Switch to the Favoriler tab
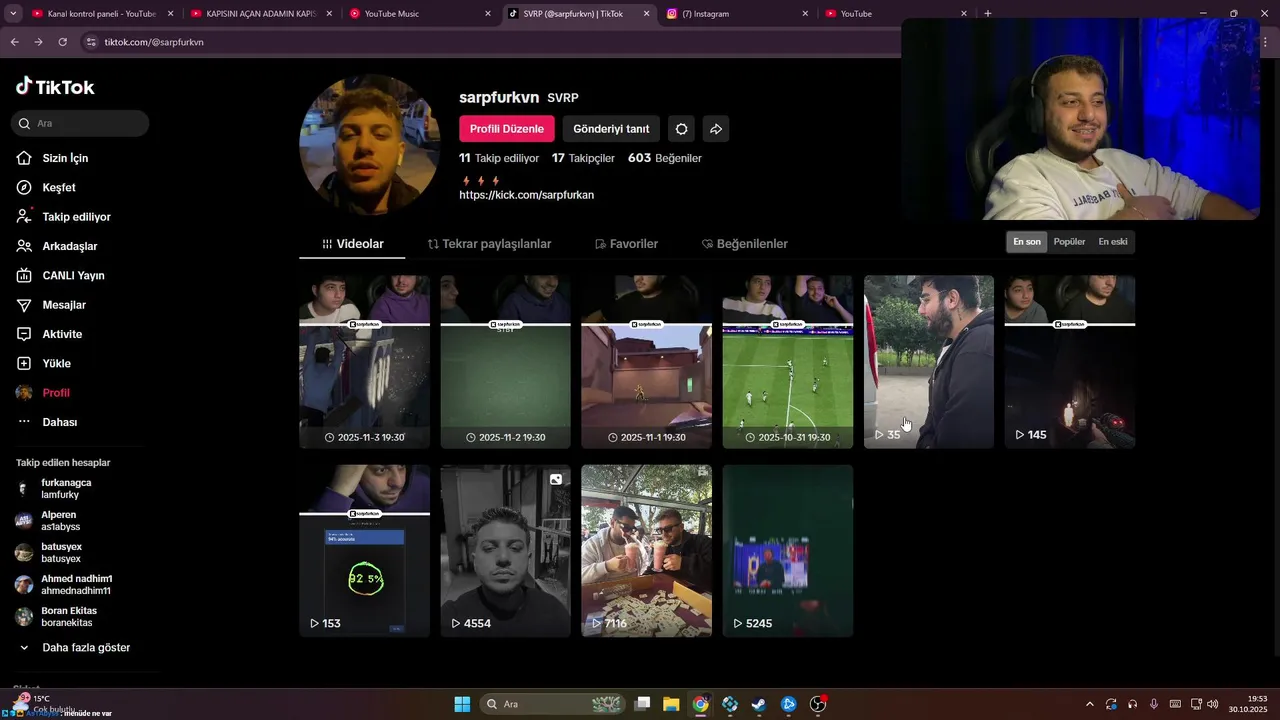Screen dimensions: 1280x720 pos(626,244)
